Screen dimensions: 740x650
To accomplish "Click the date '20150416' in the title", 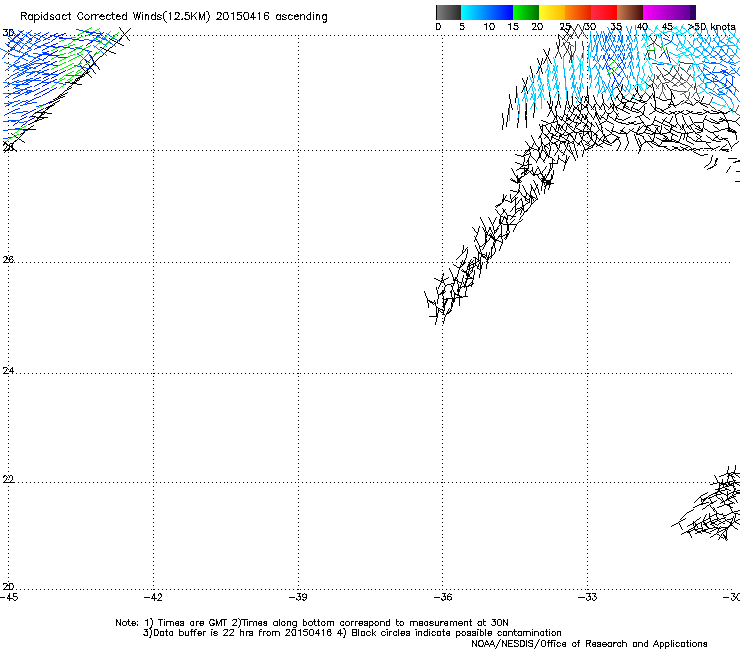I will [243, 17].
